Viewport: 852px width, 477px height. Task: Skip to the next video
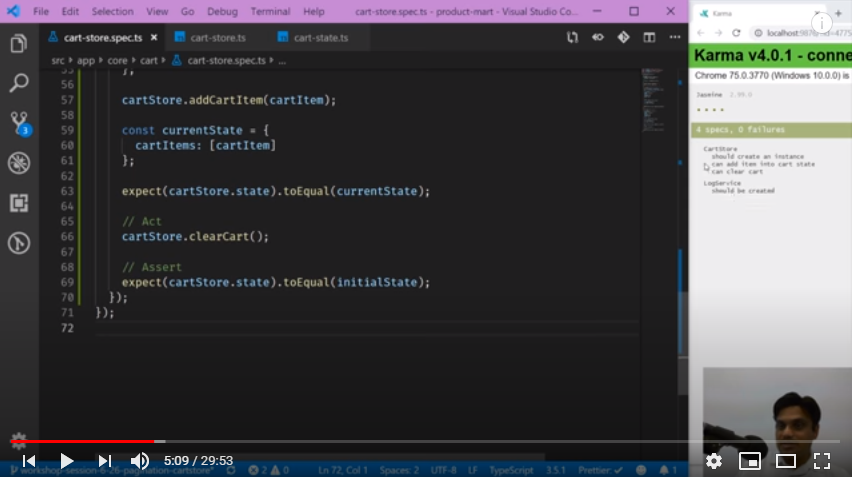point(104,461)
